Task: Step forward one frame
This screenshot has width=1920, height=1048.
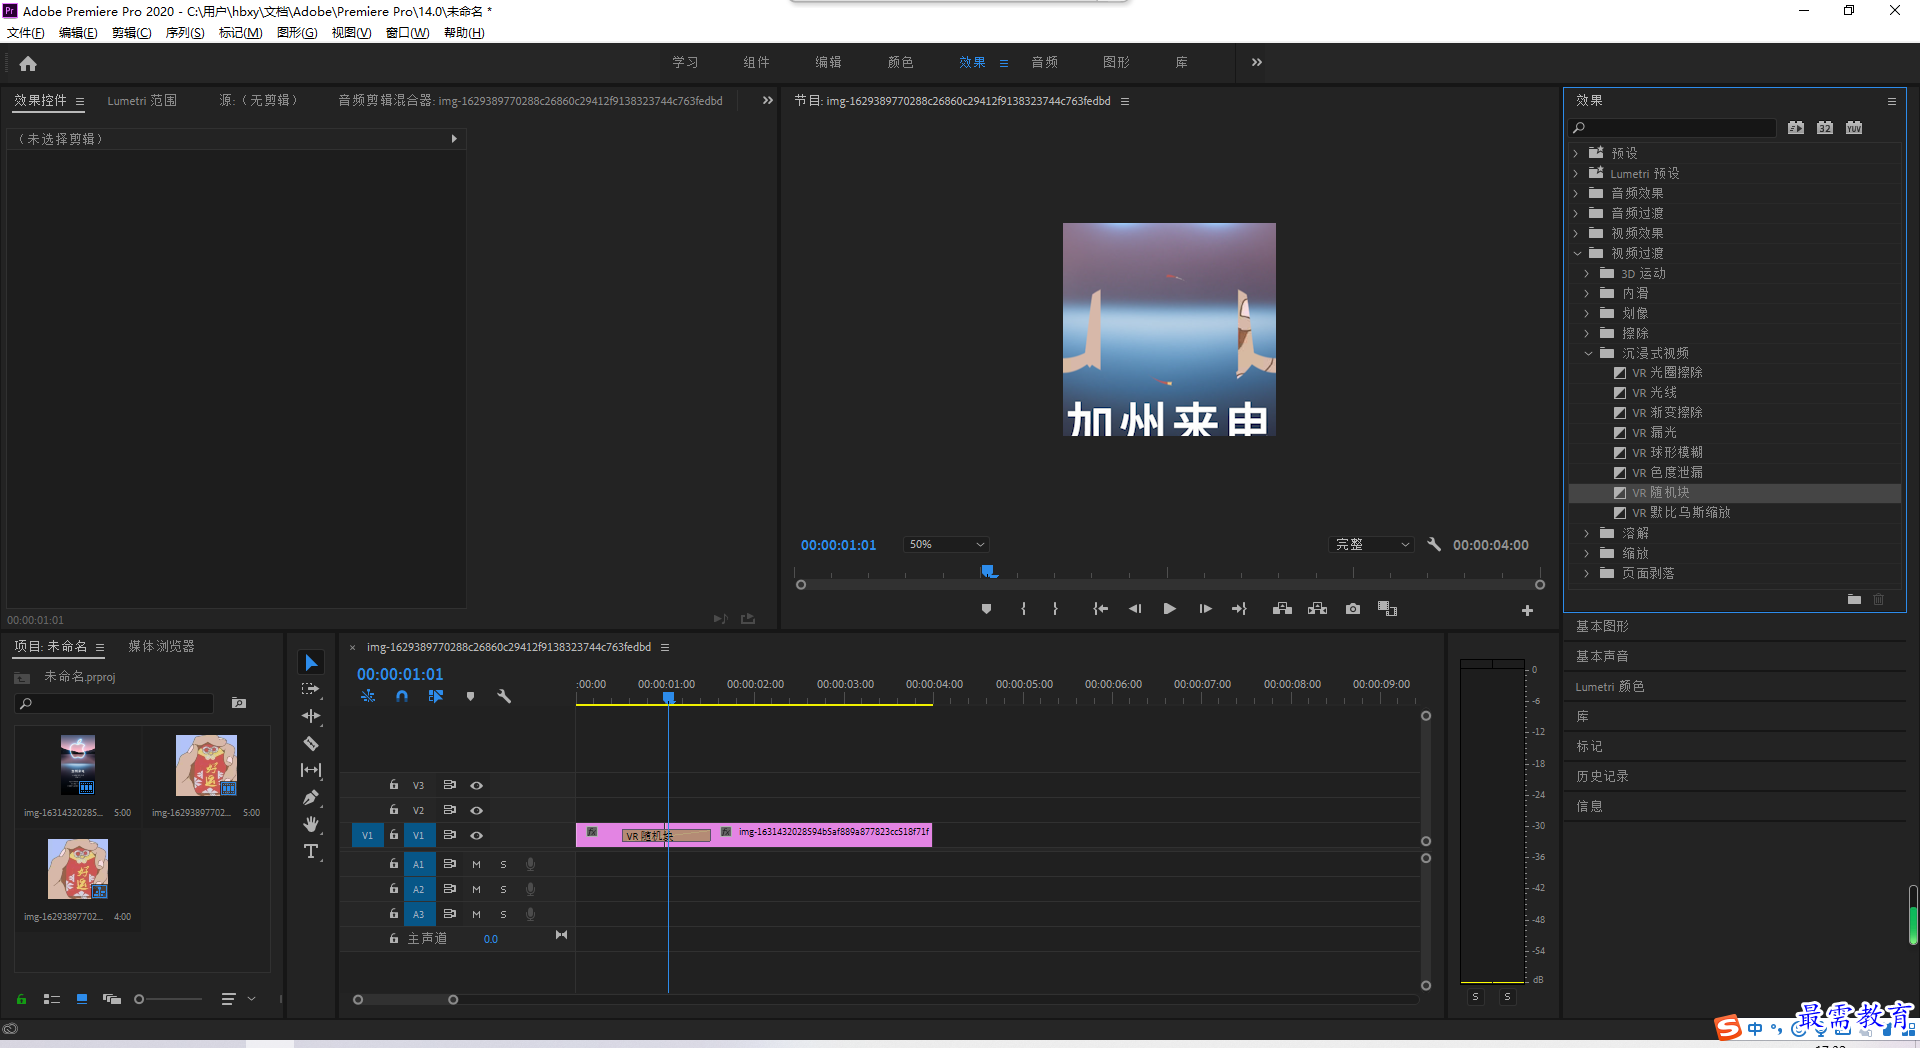Action: pos(1205,609)
